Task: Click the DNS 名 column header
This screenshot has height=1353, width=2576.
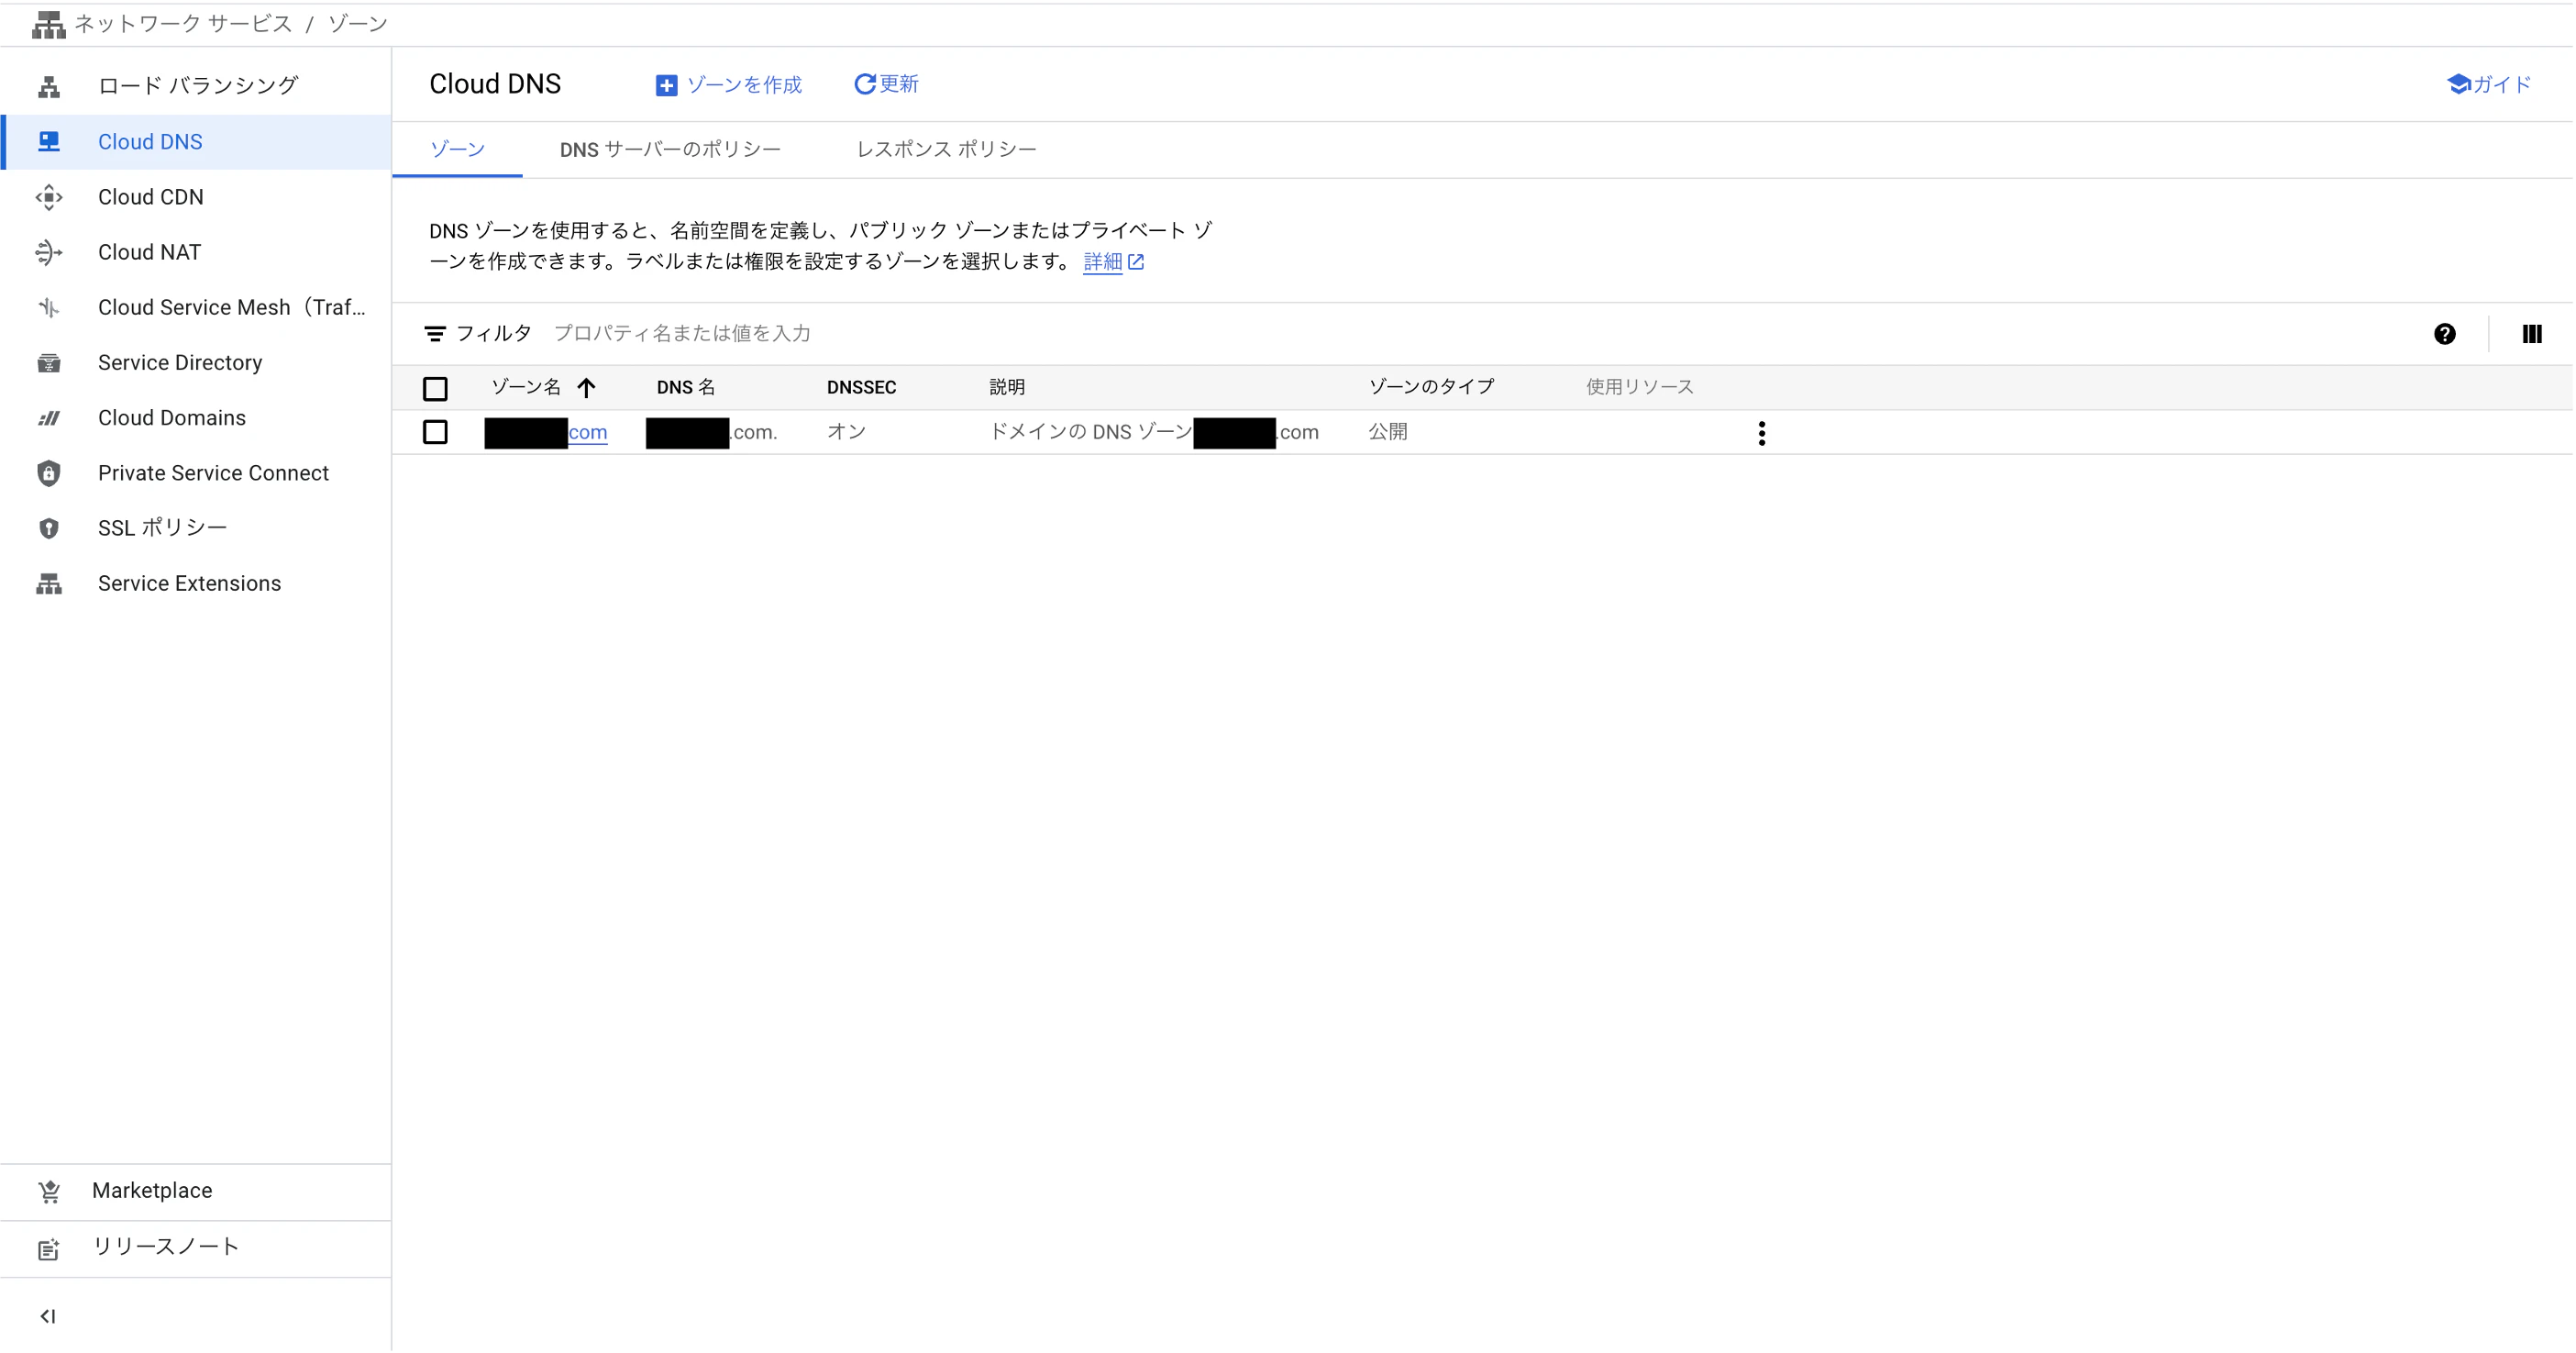Action: tap(686, 387)
